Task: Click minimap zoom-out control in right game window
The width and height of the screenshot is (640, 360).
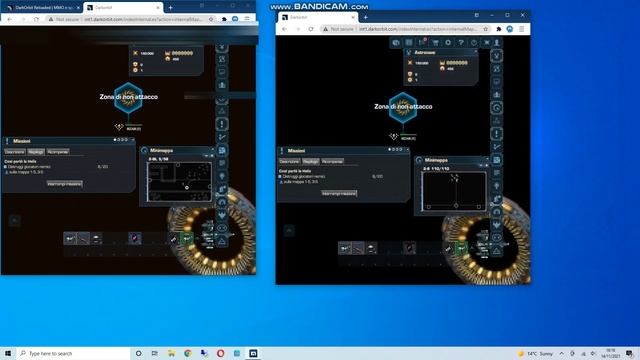Action: click(481, 166)
